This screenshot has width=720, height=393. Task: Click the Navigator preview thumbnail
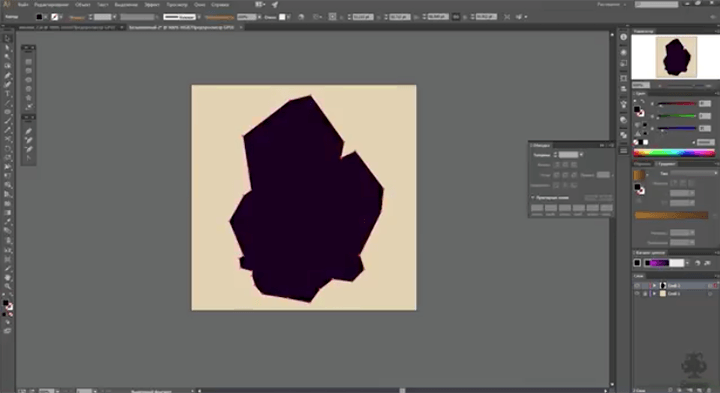(x=676, y=57)
